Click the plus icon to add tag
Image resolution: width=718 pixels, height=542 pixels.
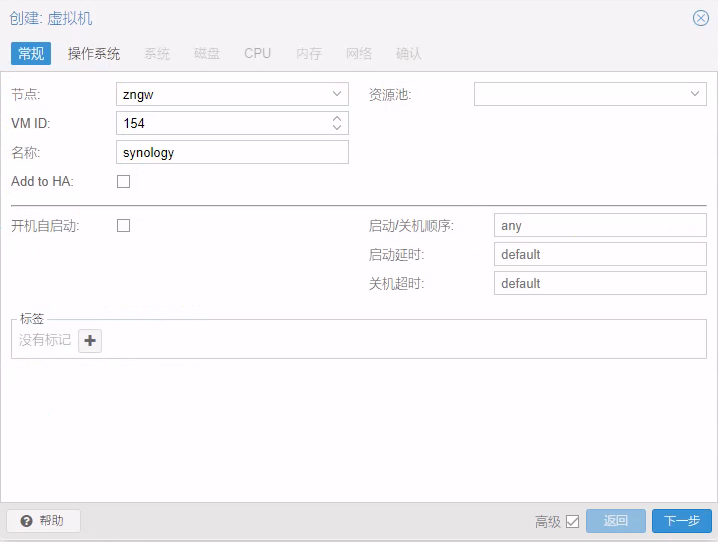(90, 341)
